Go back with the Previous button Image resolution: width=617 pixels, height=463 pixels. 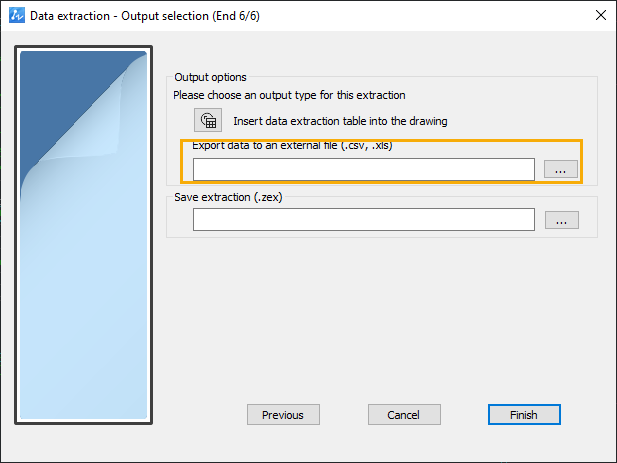click(283, 415)
